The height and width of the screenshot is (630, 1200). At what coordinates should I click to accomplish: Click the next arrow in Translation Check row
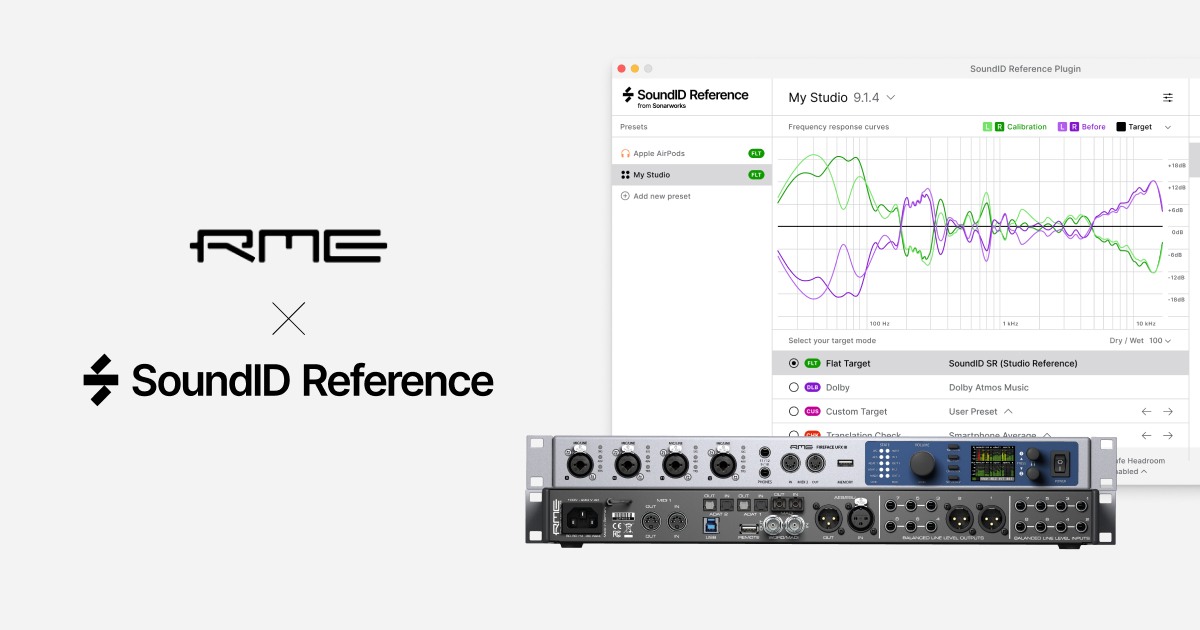pos(1167,435)
